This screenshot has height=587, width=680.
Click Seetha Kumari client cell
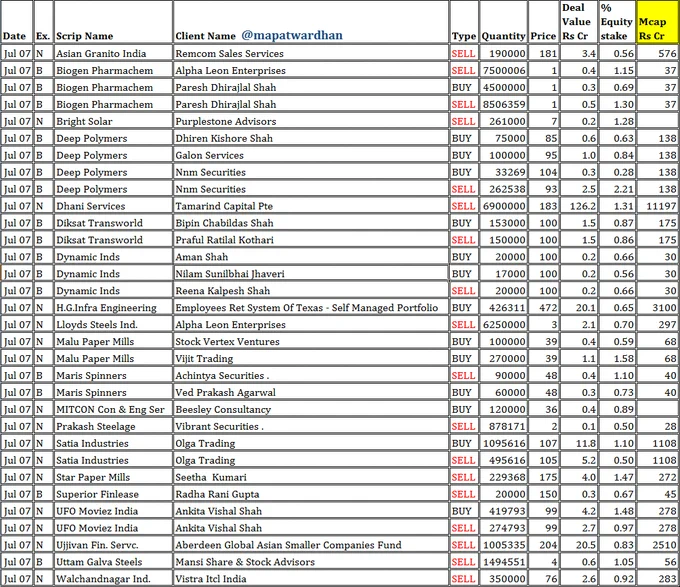point(311,477)
